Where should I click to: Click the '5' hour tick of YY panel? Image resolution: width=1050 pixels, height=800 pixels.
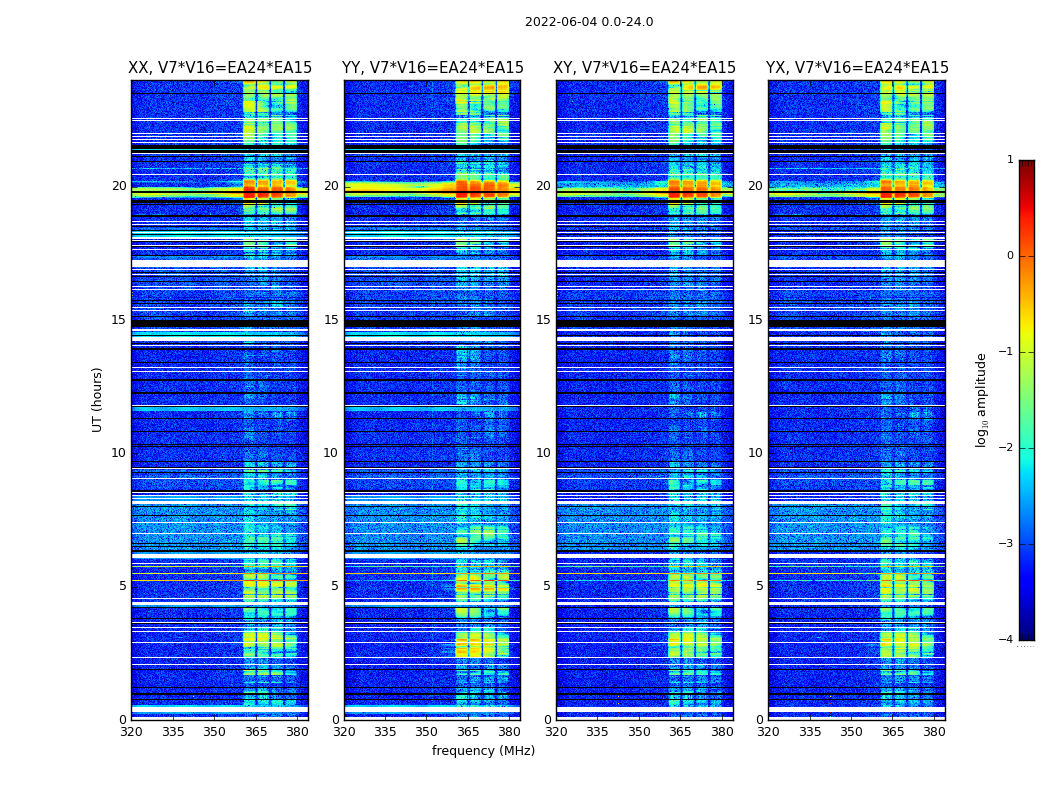[x=335, y=586]
